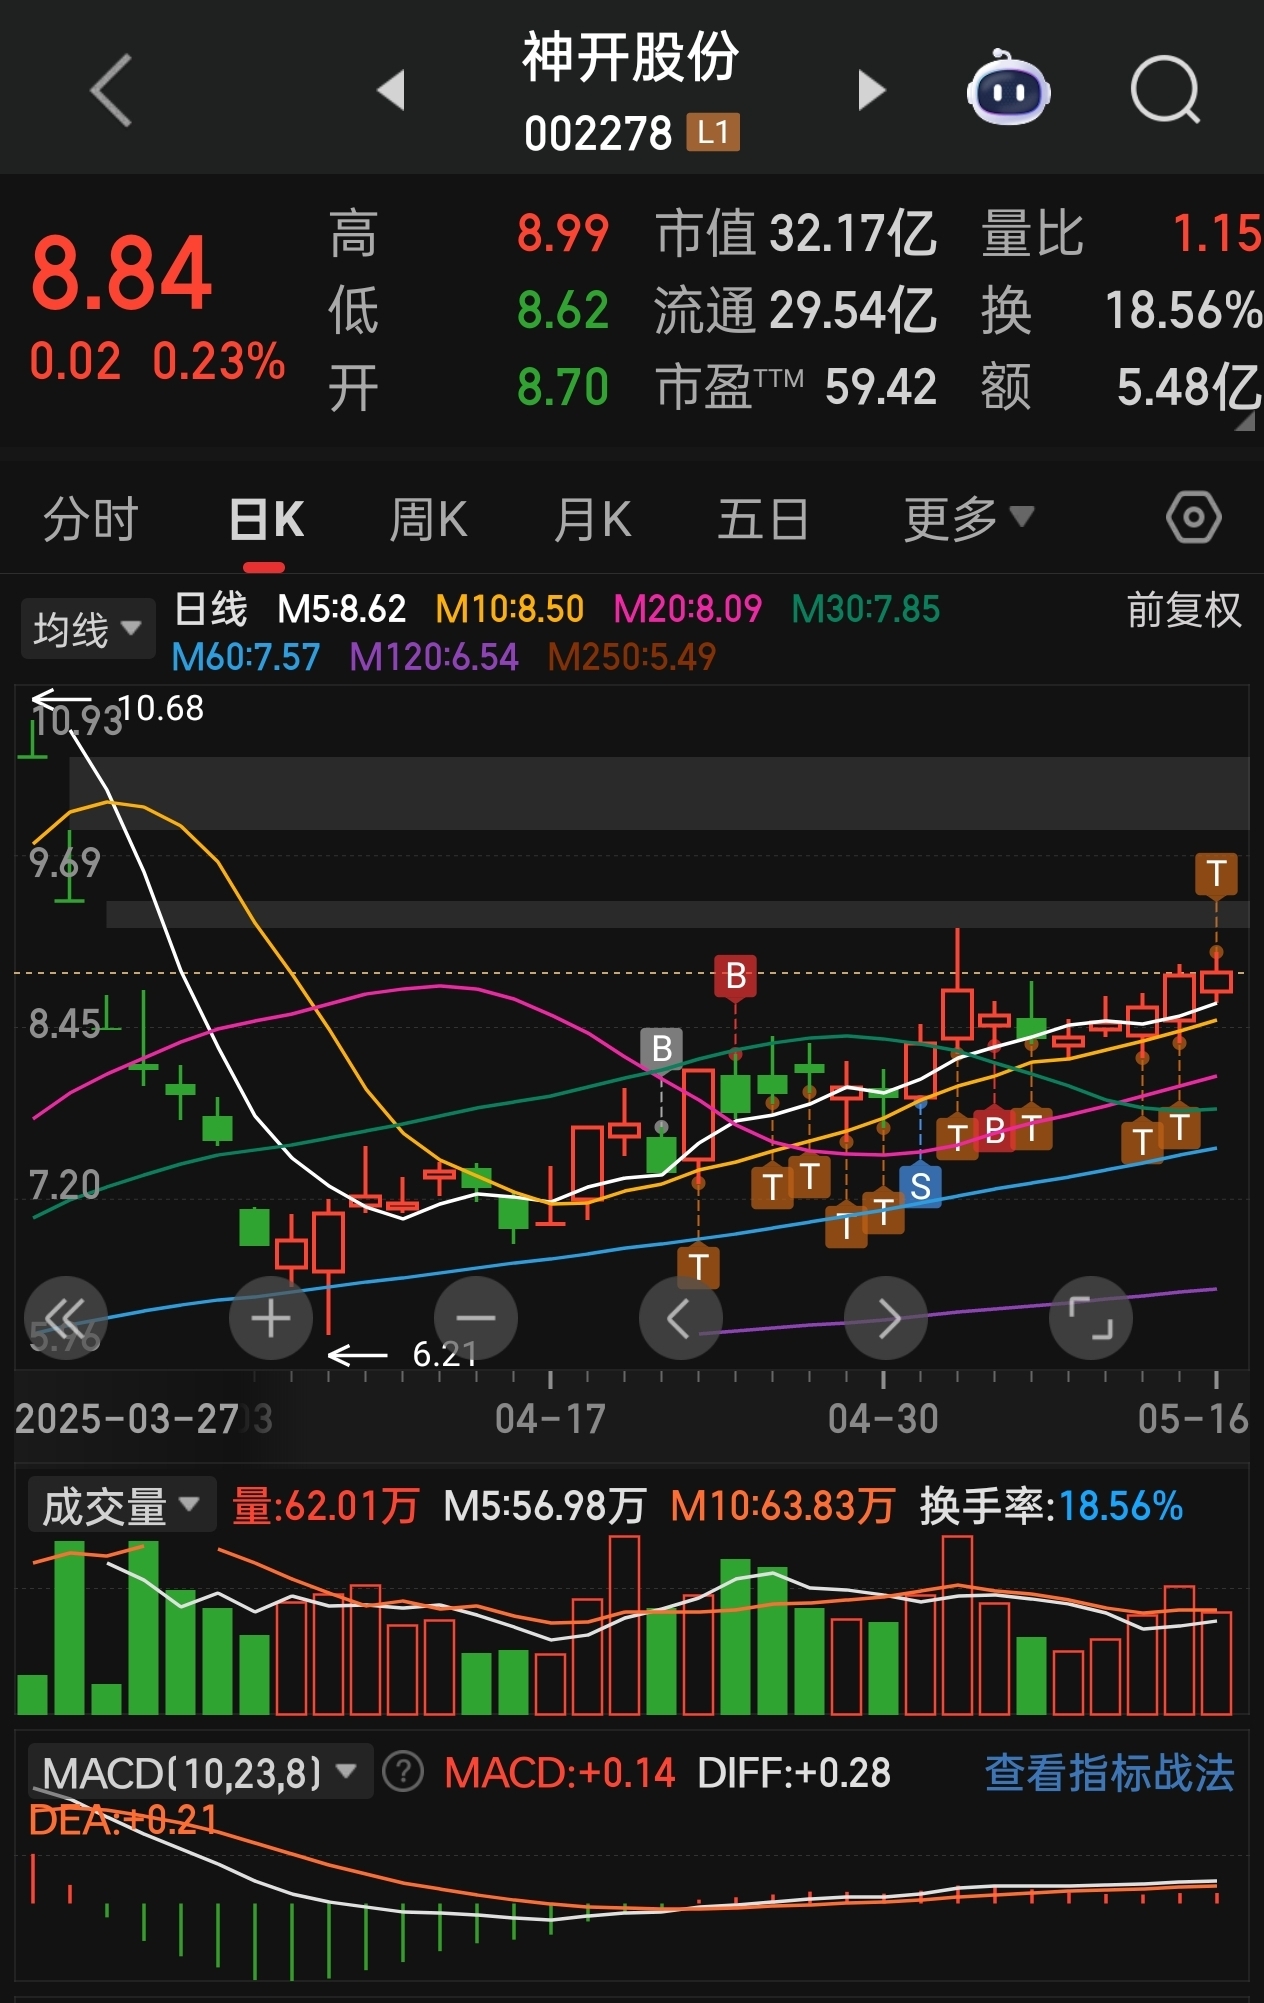Expand the 更多 period menu
The height and width of the screenshot is (2003, 1264).
point(968,519)
